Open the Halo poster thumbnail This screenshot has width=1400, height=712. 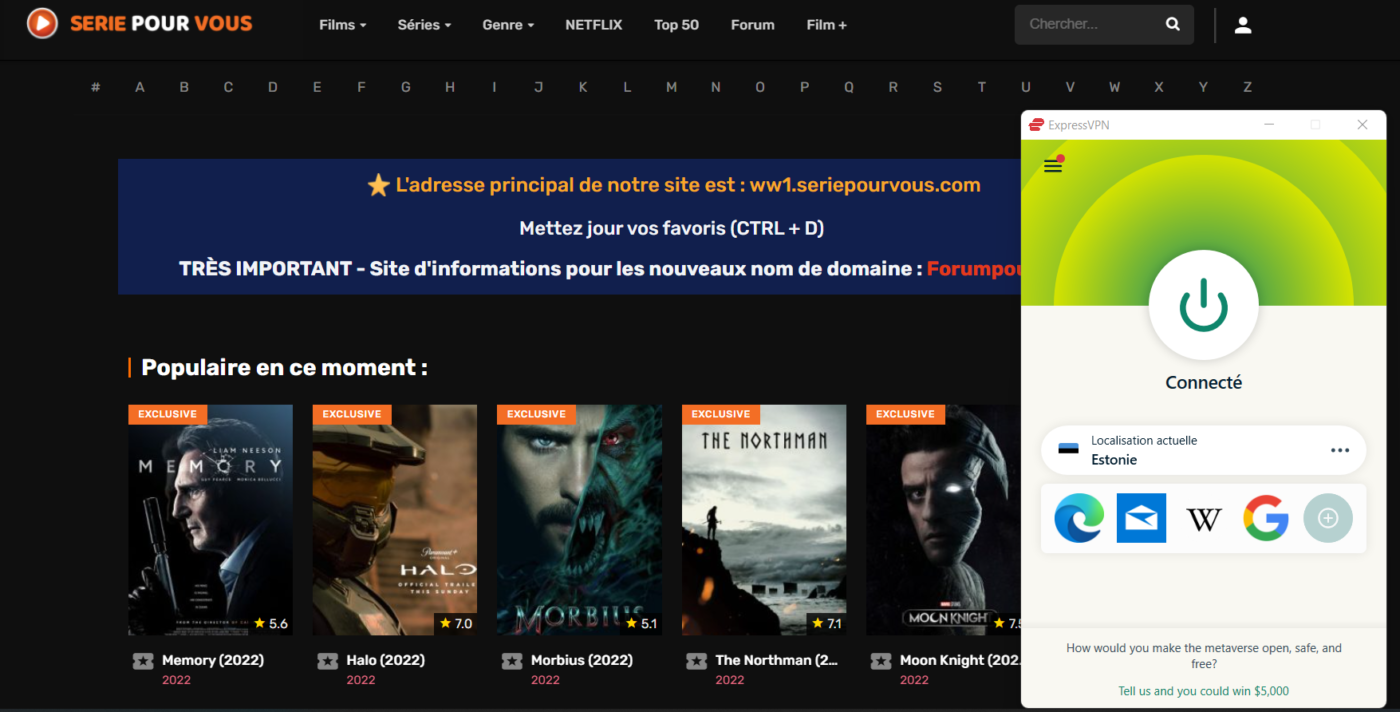pos(395,520)
